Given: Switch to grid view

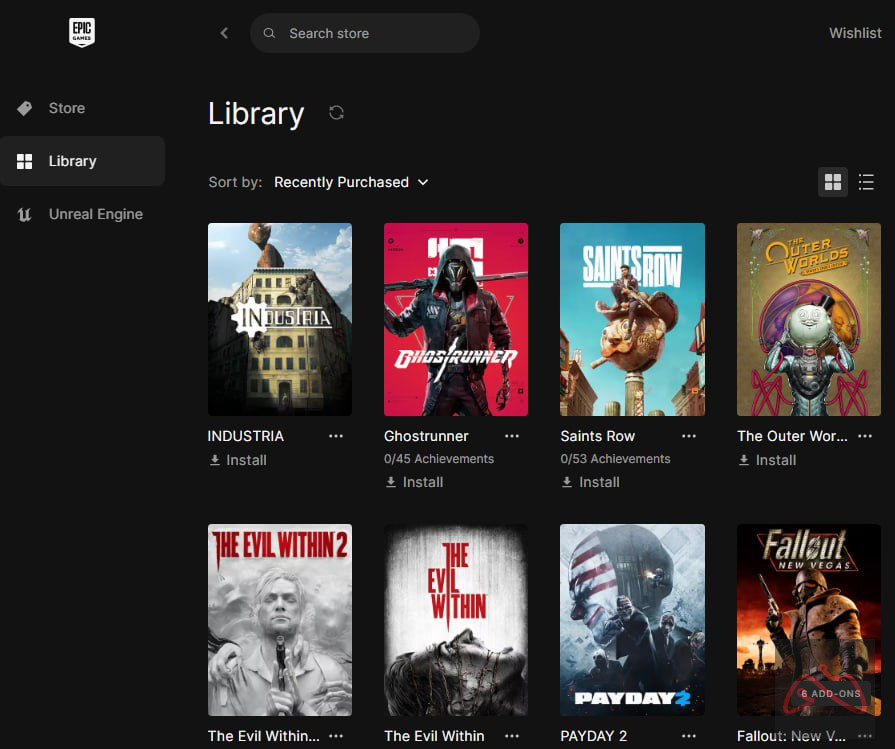Looking at the screenshot, I should point(833,182).
